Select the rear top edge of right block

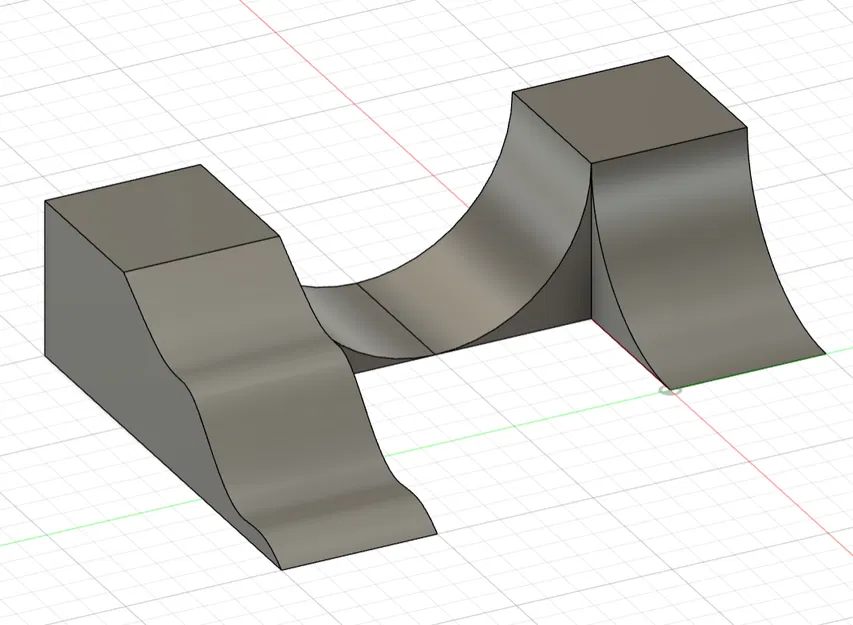[x=590, y=74]
